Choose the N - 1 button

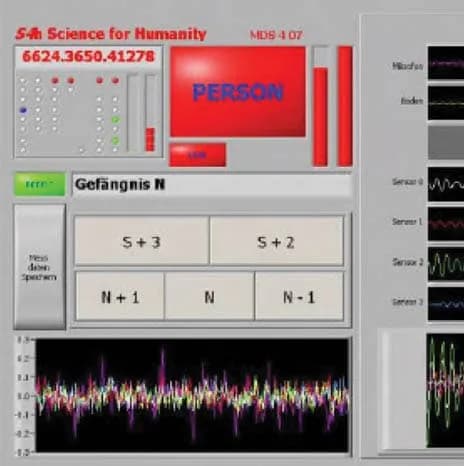299,296
